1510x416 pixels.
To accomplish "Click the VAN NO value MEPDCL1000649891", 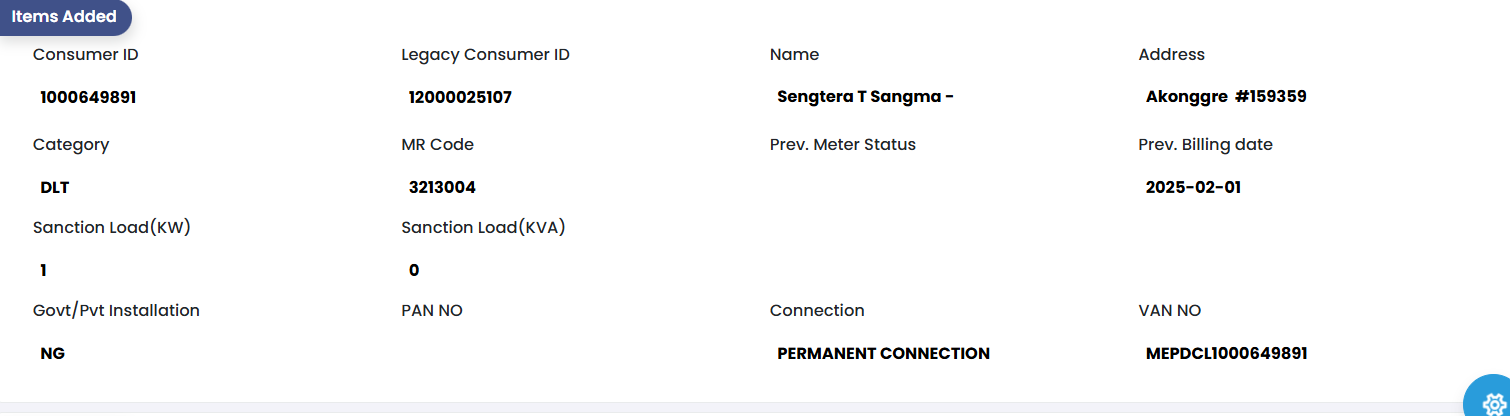I will (x=1226, y=353).
